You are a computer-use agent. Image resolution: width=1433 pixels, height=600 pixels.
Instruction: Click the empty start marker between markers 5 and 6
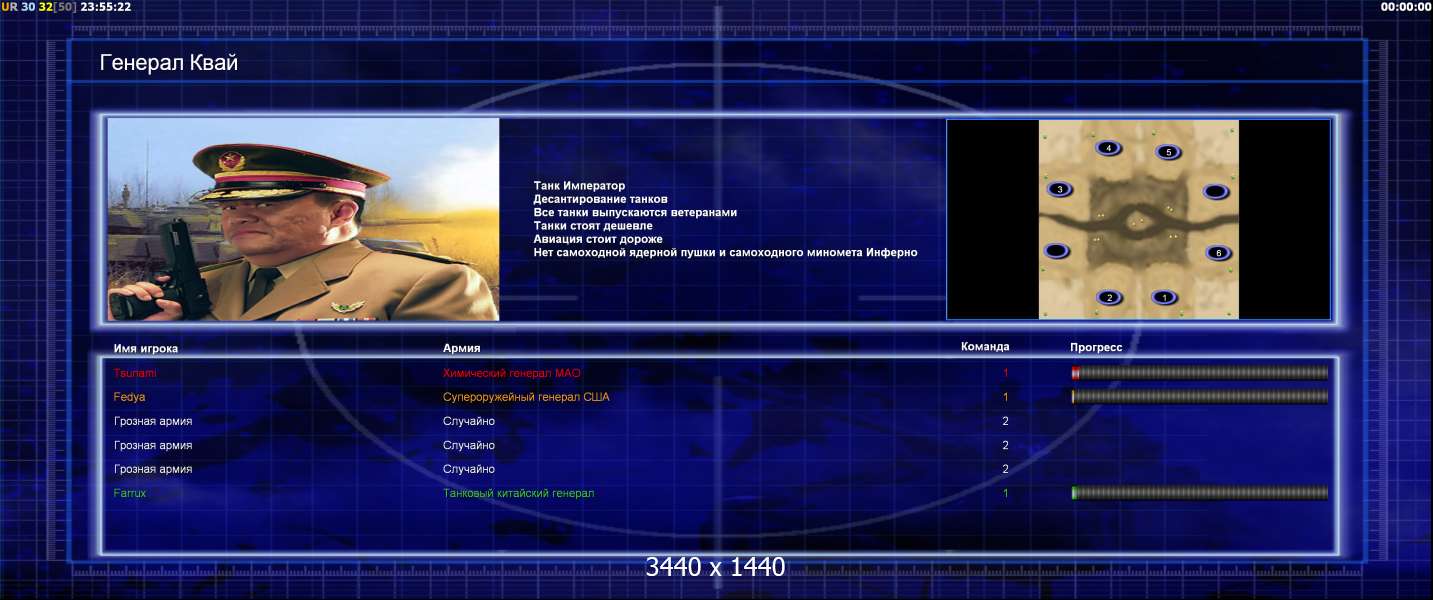tap(1215, 191)
